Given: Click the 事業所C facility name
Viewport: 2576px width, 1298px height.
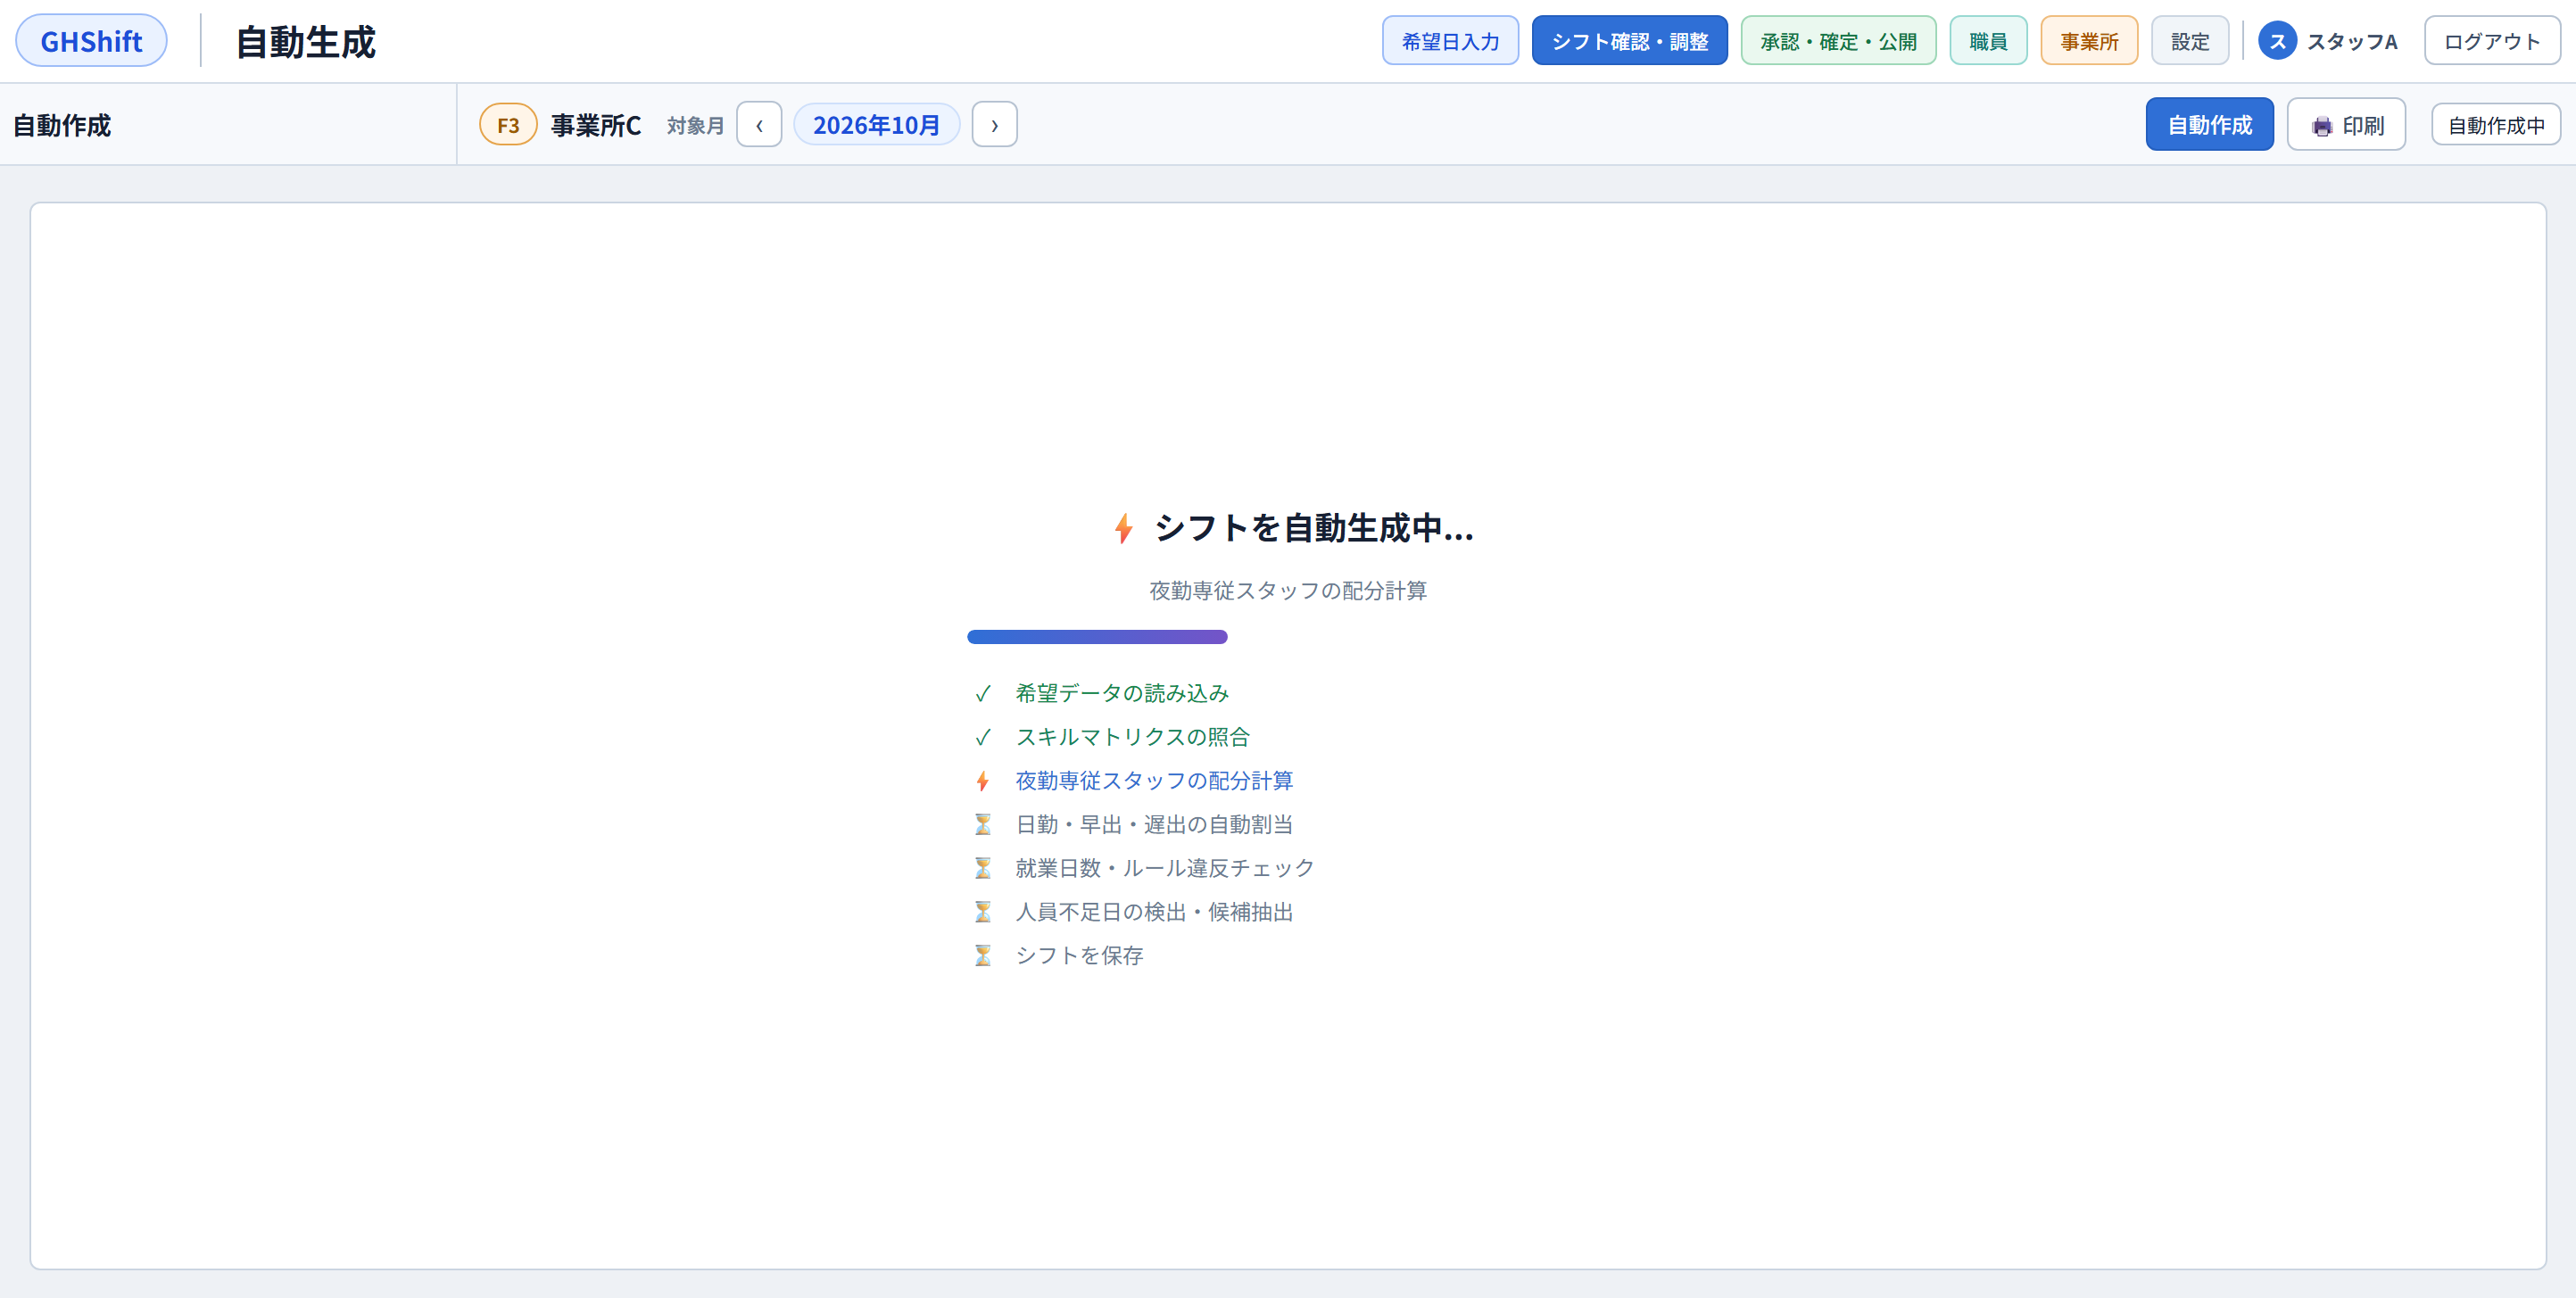Looking at the screenshot, I should 596,125.
